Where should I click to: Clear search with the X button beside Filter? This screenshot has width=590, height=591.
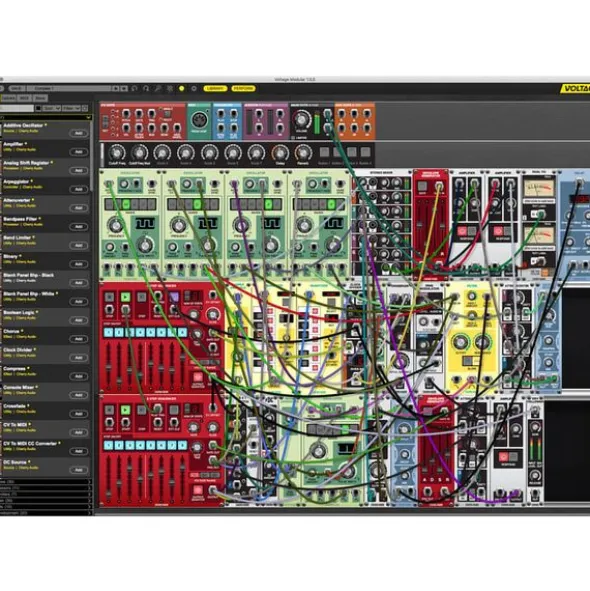(85, 109)
